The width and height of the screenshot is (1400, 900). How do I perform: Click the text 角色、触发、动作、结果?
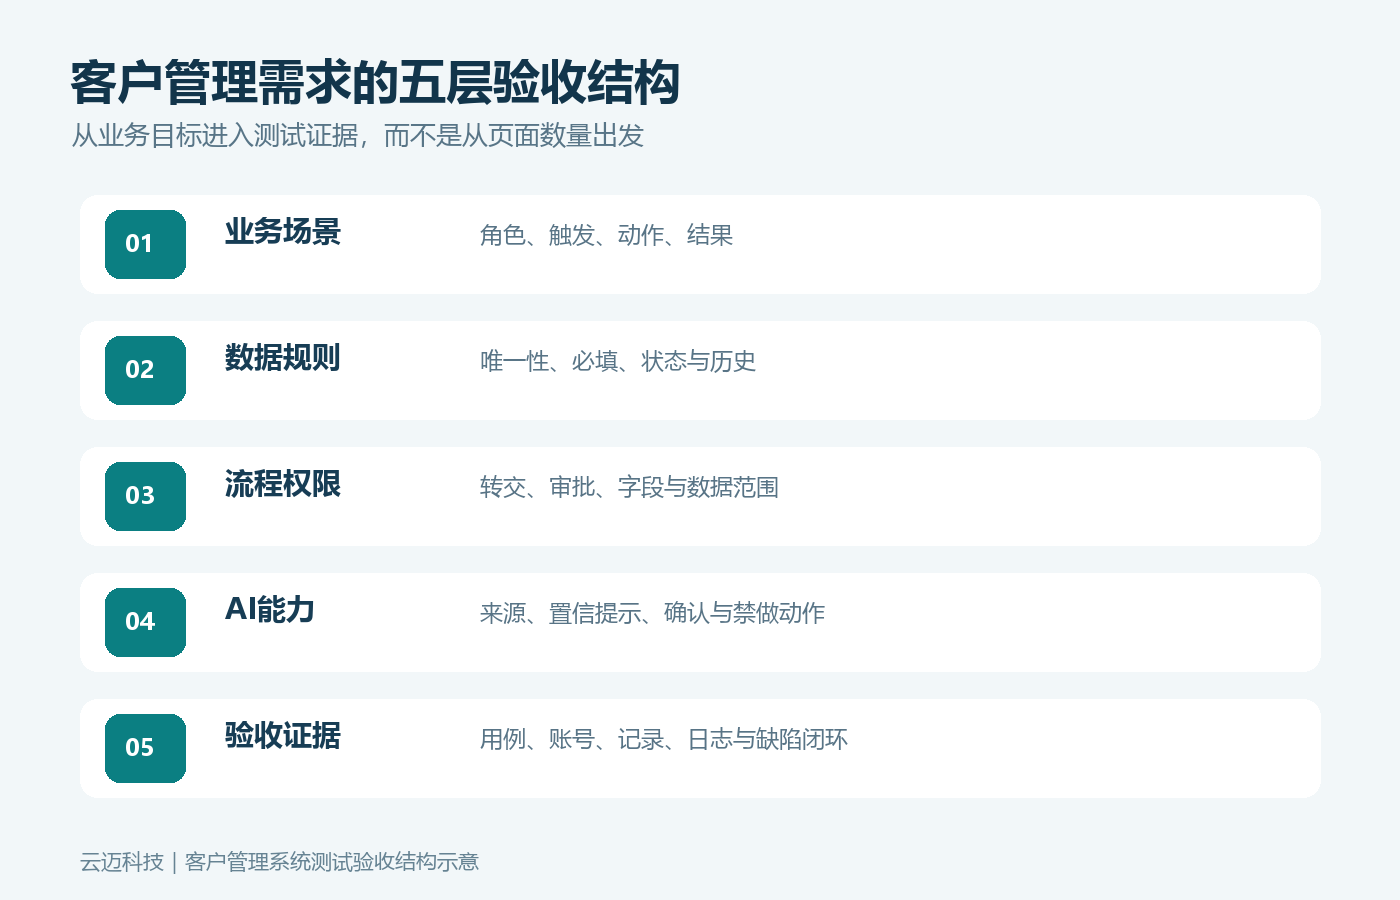tap(607, 235)
